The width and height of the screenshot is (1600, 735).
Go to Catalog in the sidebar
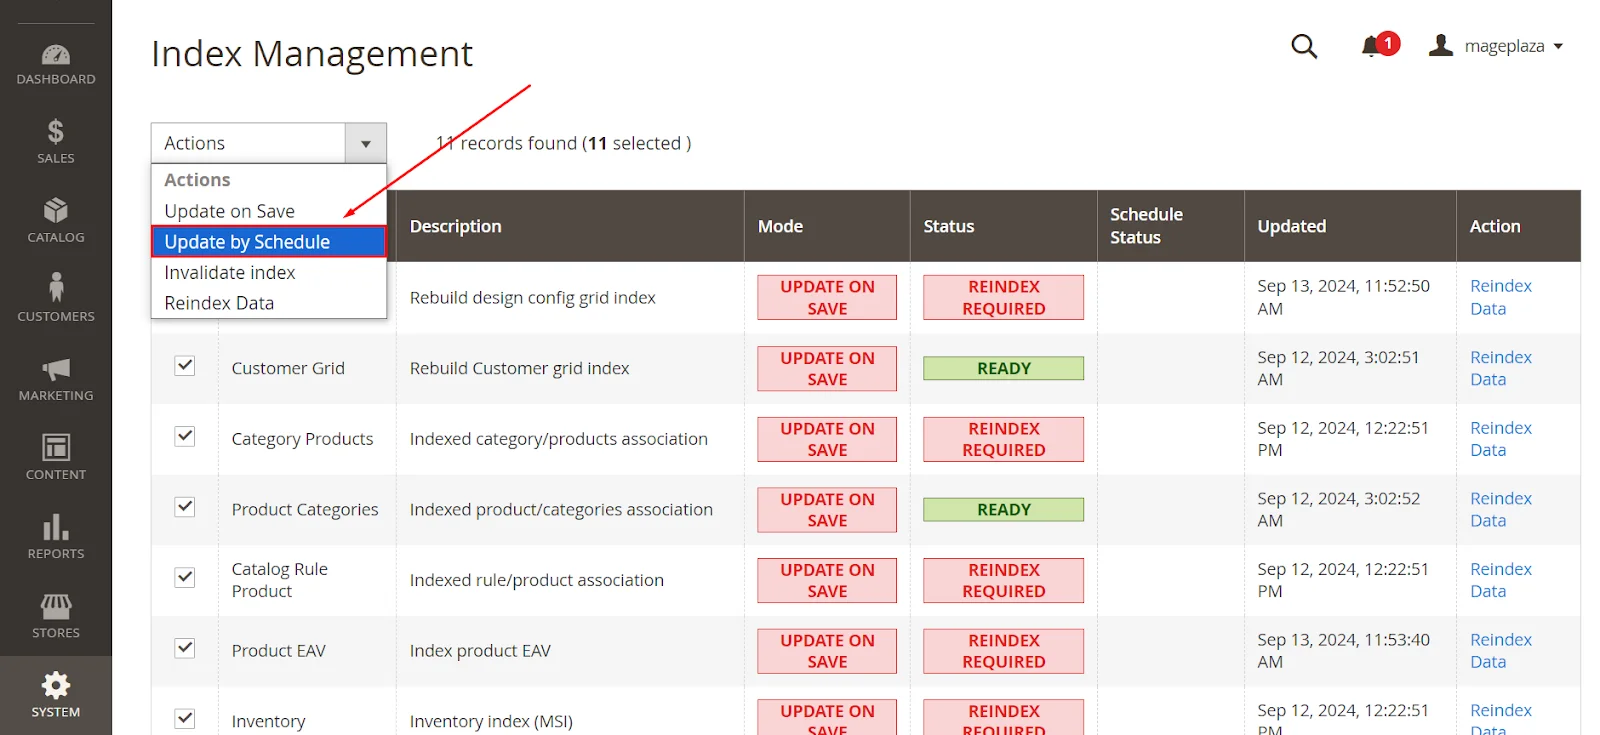56,221
